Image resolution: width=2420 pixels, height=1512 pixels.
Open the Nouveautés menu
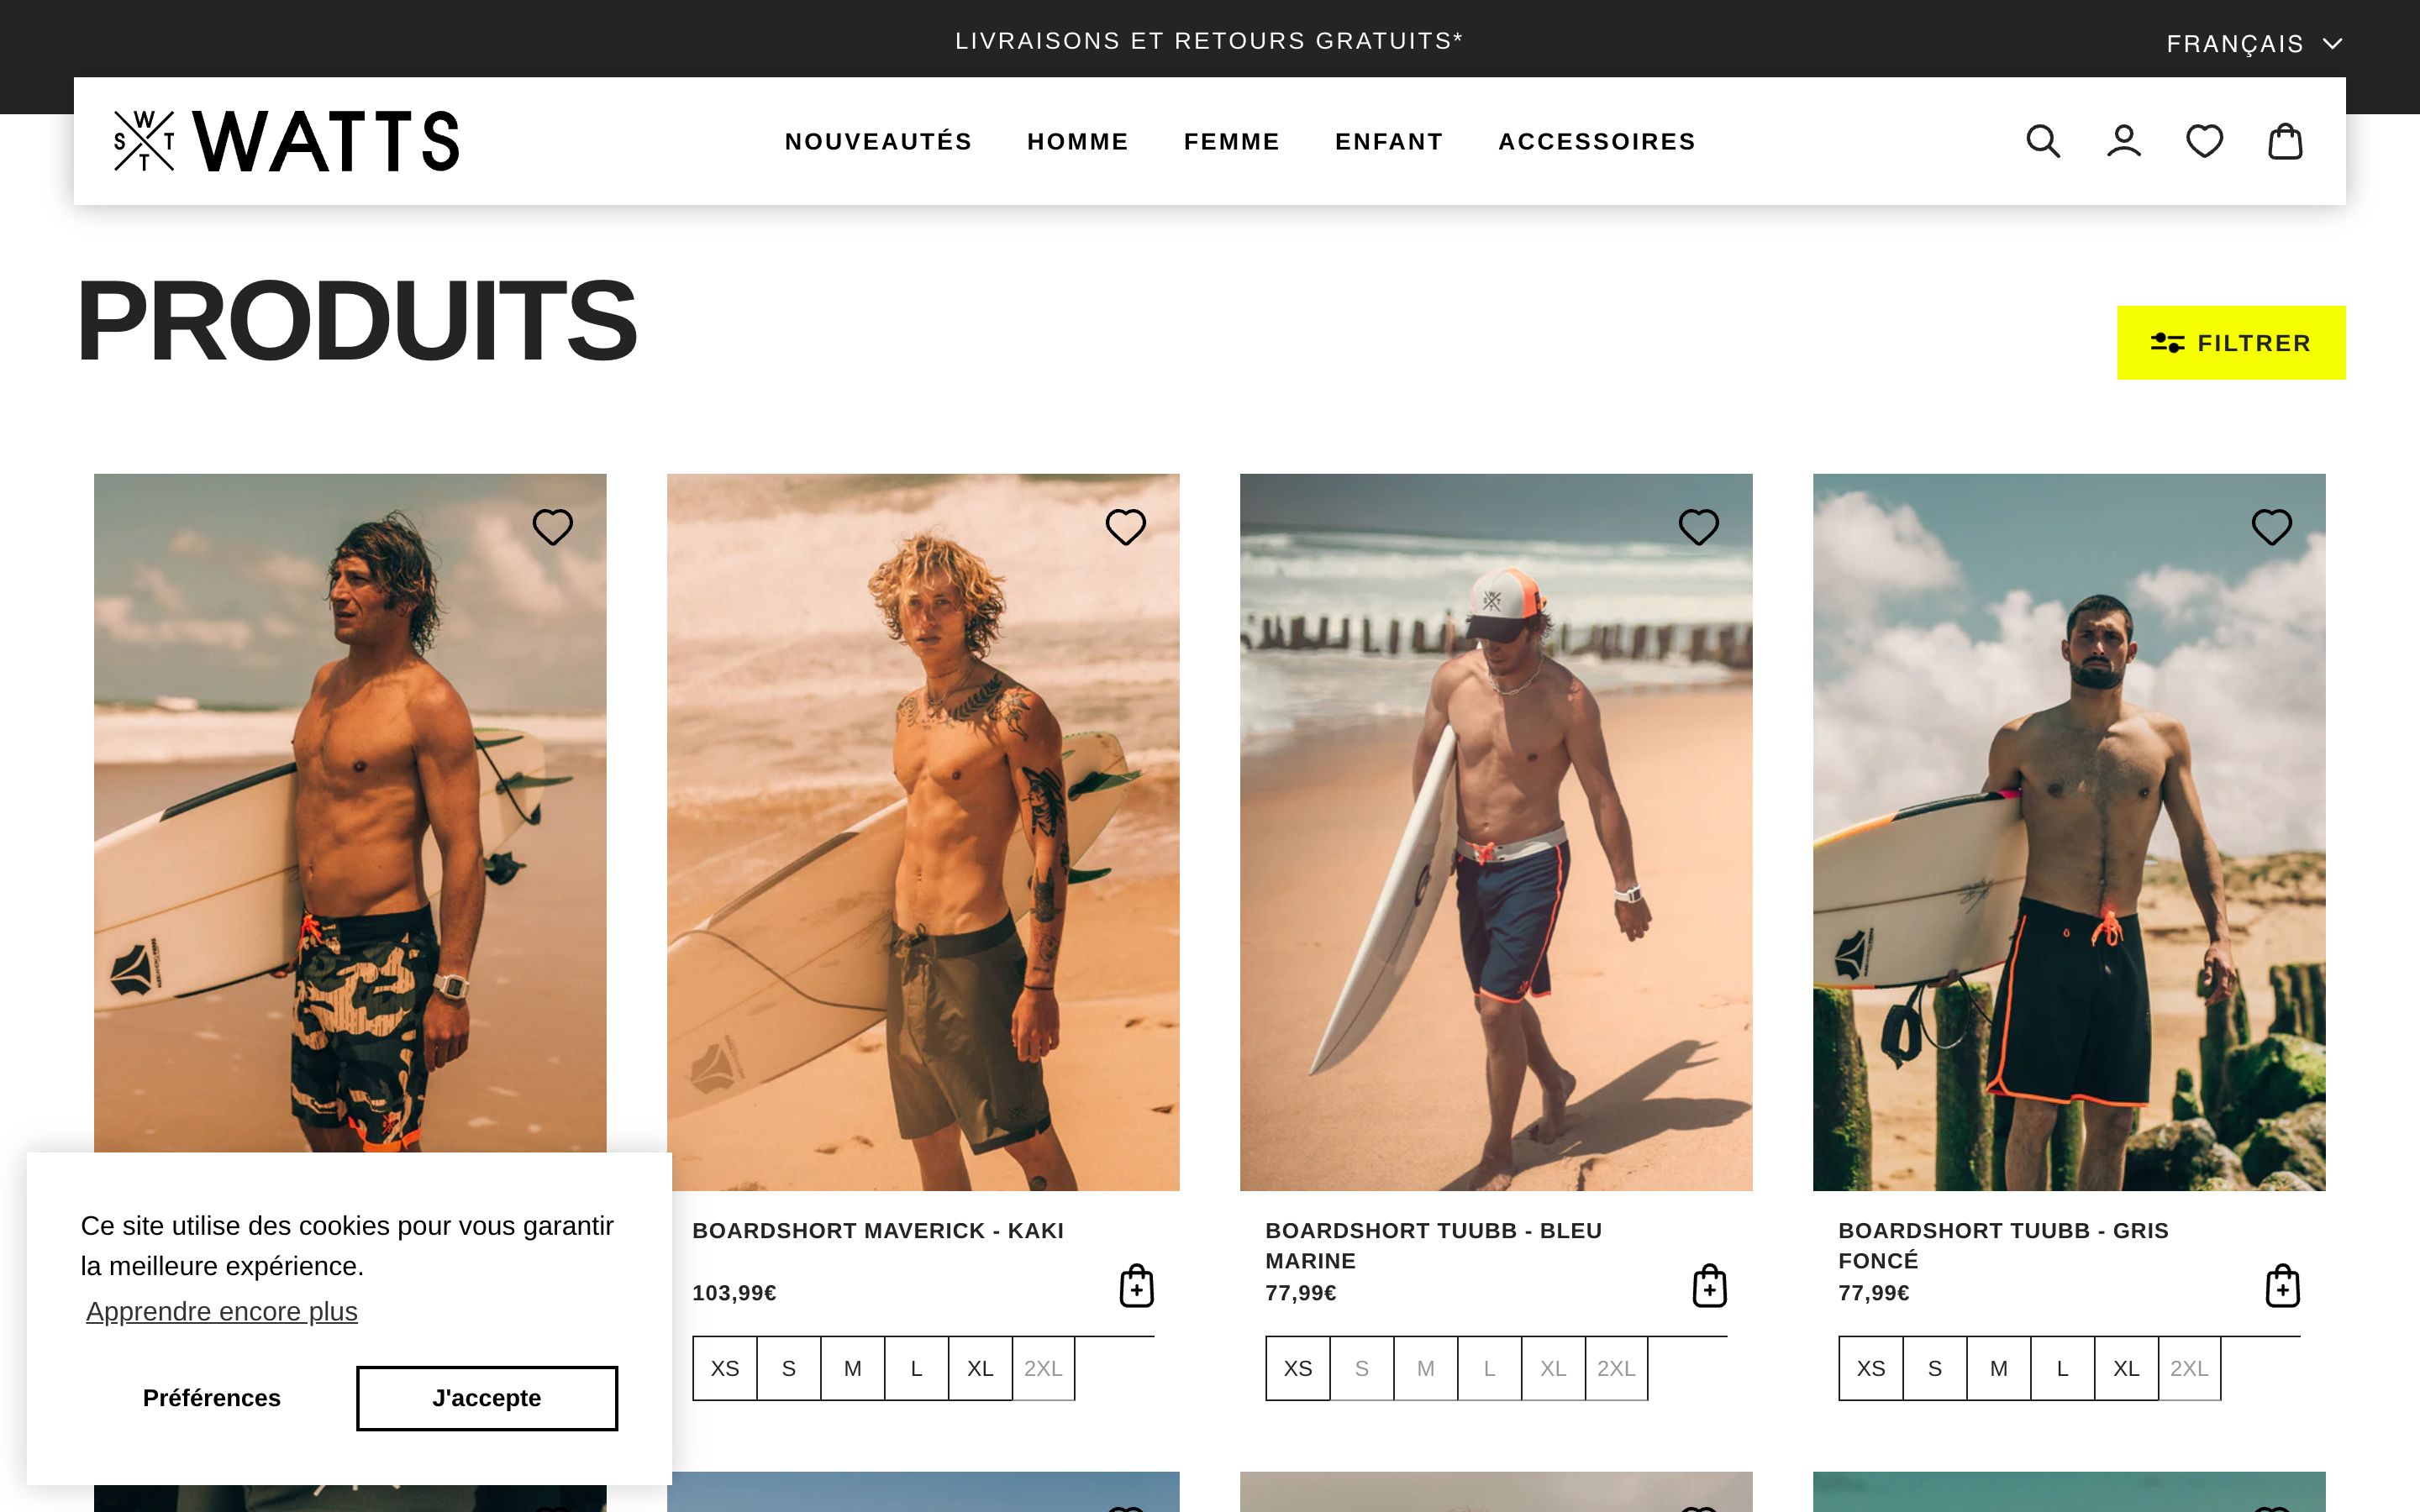pyautogui.click(x=878, y=142)
